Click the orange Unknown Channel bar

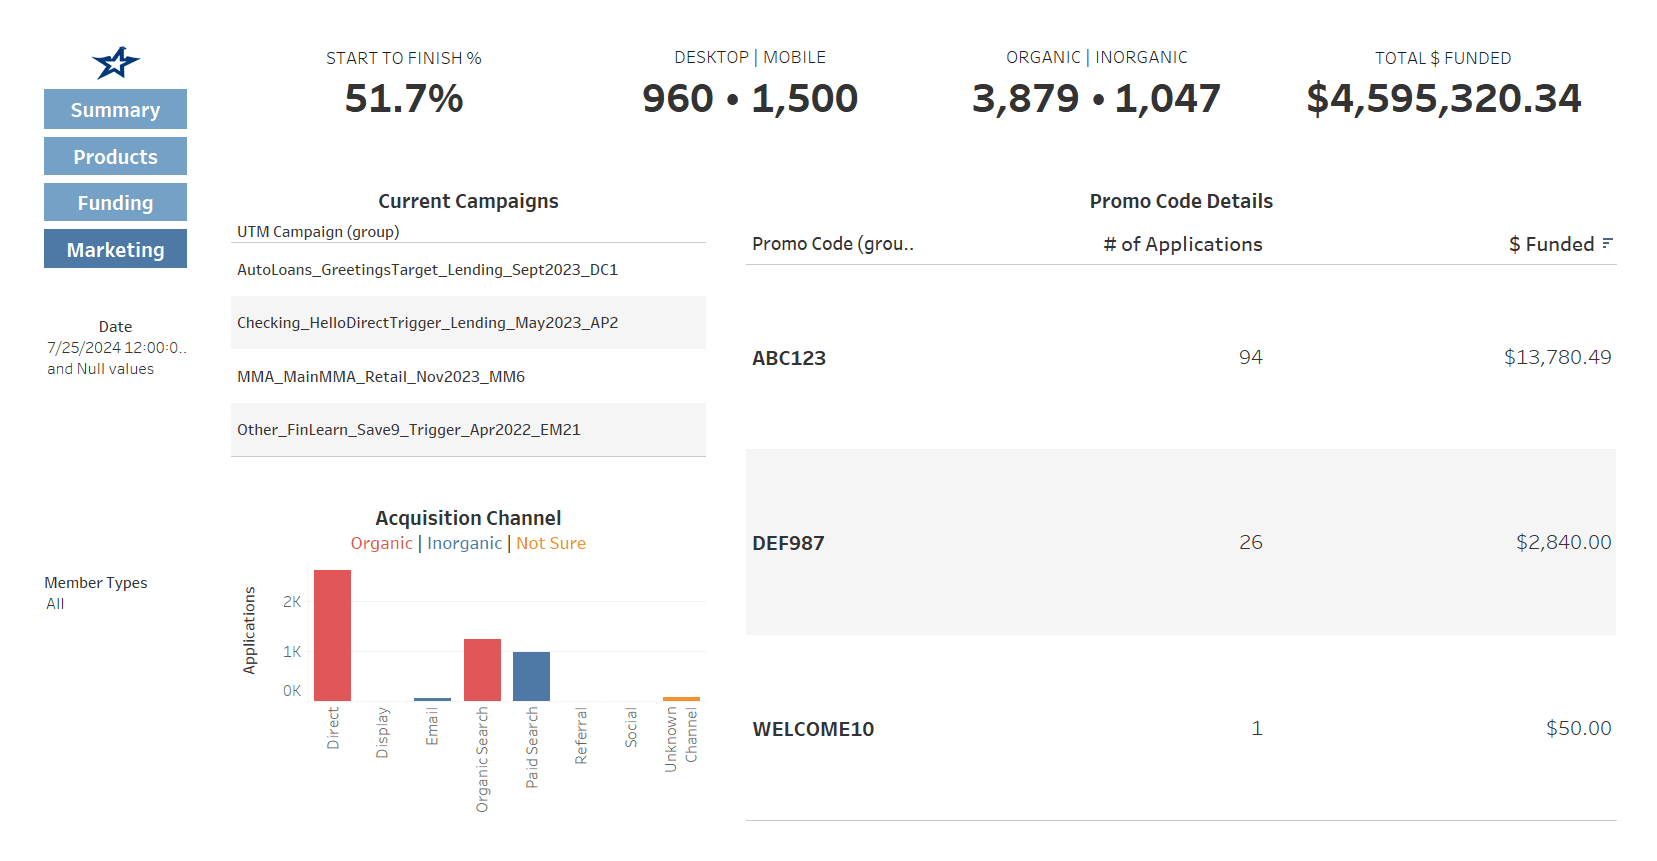pyautogui.click(x=681, y=699)
